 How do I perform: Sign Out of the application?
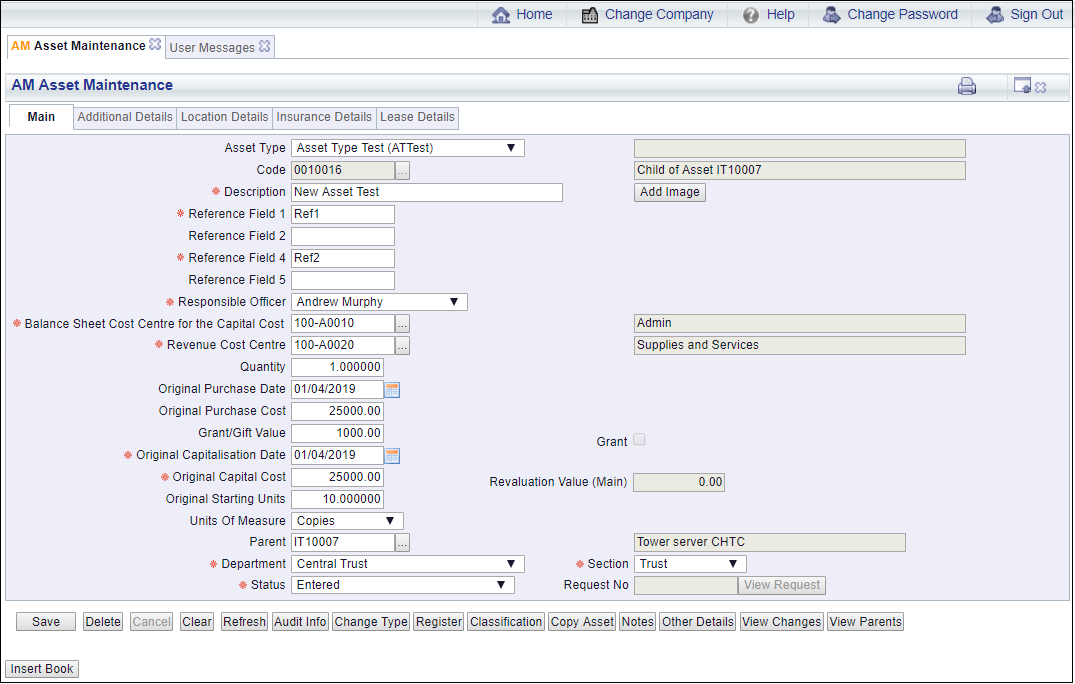point(1024,14)
